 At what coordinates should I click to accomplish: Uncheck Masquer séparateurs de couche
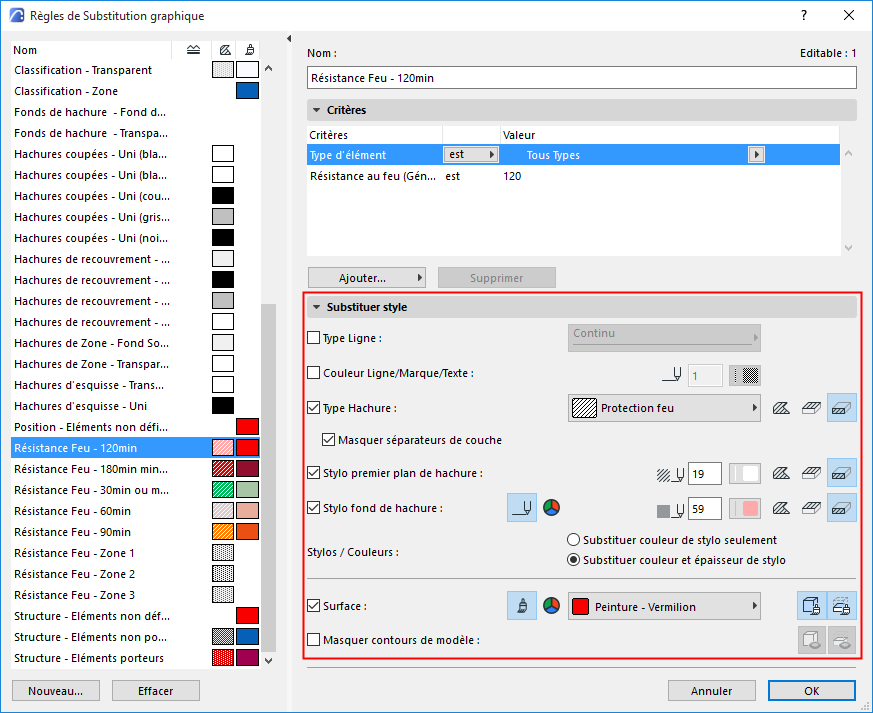click(x=328, y=440)
